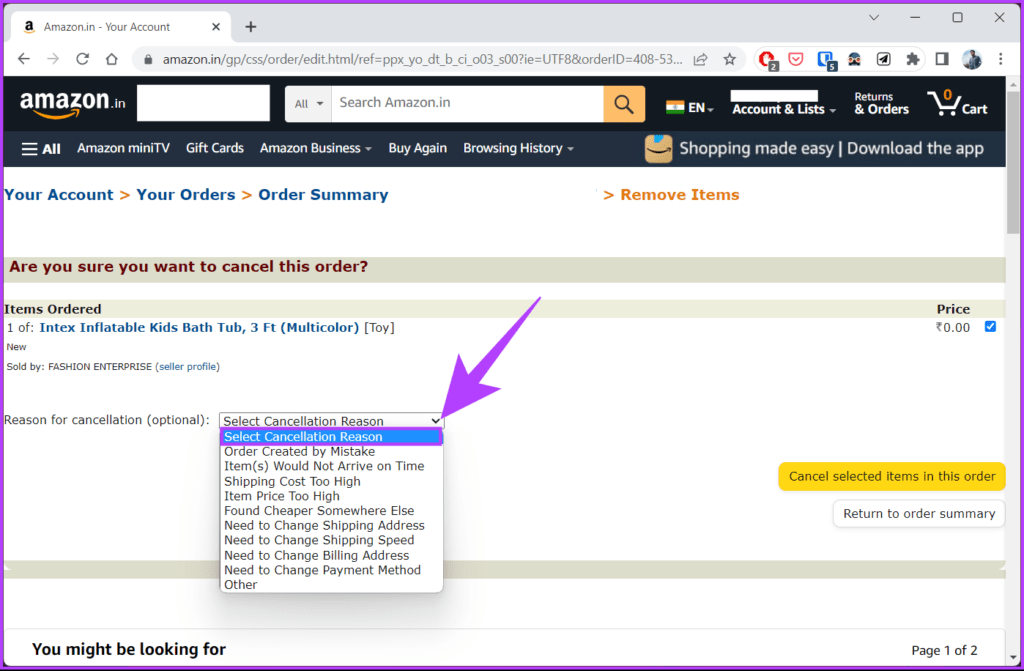
Task: Open the seller profile link
Action: coord(187,367)
